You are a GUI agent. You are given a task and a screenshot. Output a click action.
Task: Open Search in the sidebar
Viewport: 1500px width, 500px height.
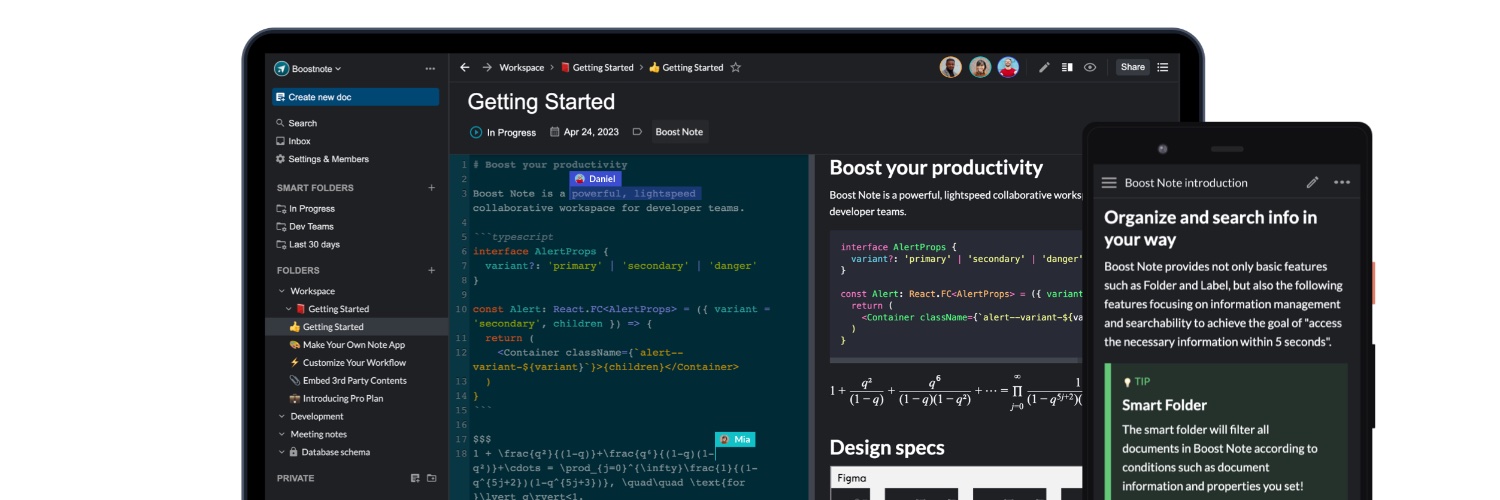pos(296,123)
